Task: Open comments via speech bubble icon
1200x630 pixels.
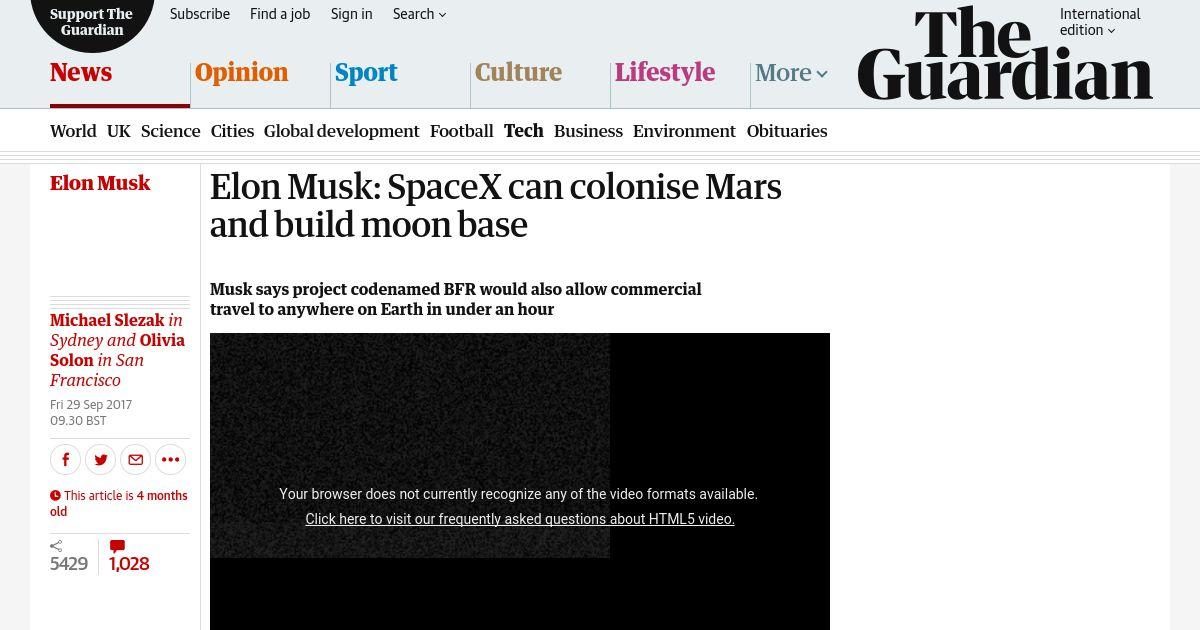Action: tap(117, 546)
